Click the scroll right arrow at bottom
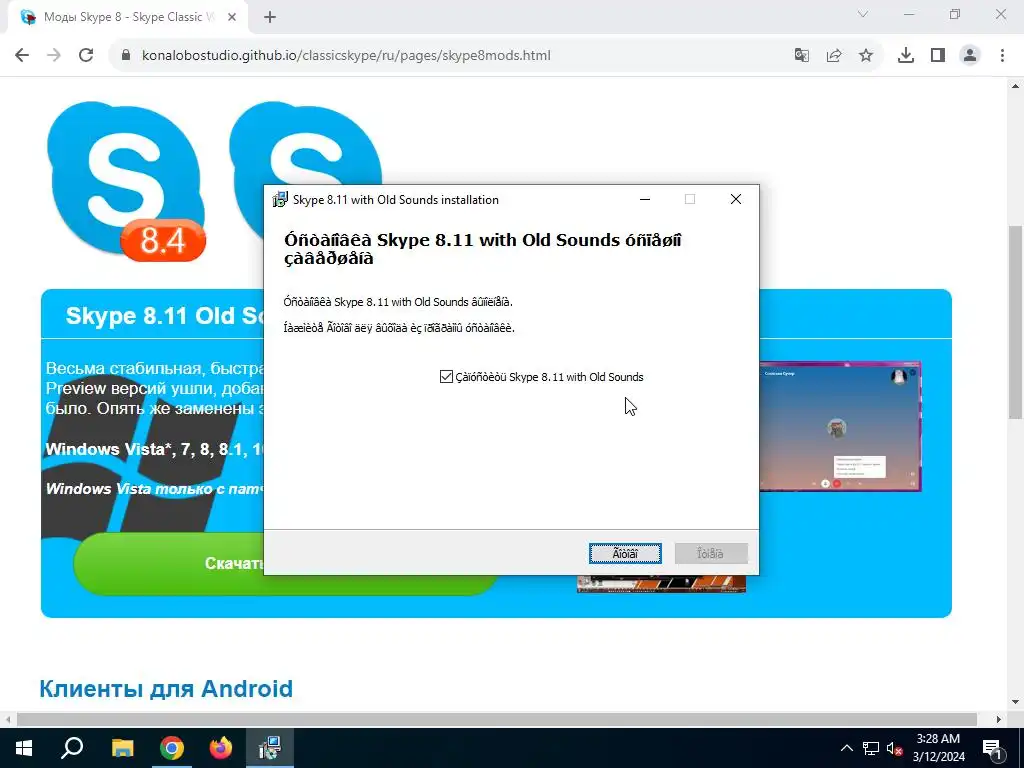1024x768 pixels. [999, 719]
